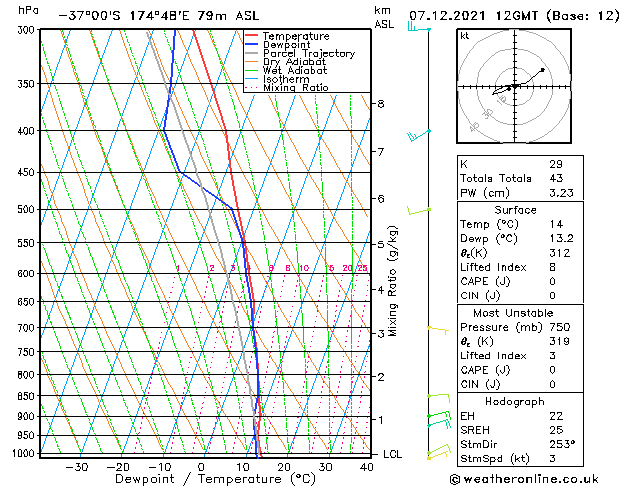Click the cyan wind barb at 400 hPa
The height and width of the screenshot is (486, 629).
(x=418, y=135)
